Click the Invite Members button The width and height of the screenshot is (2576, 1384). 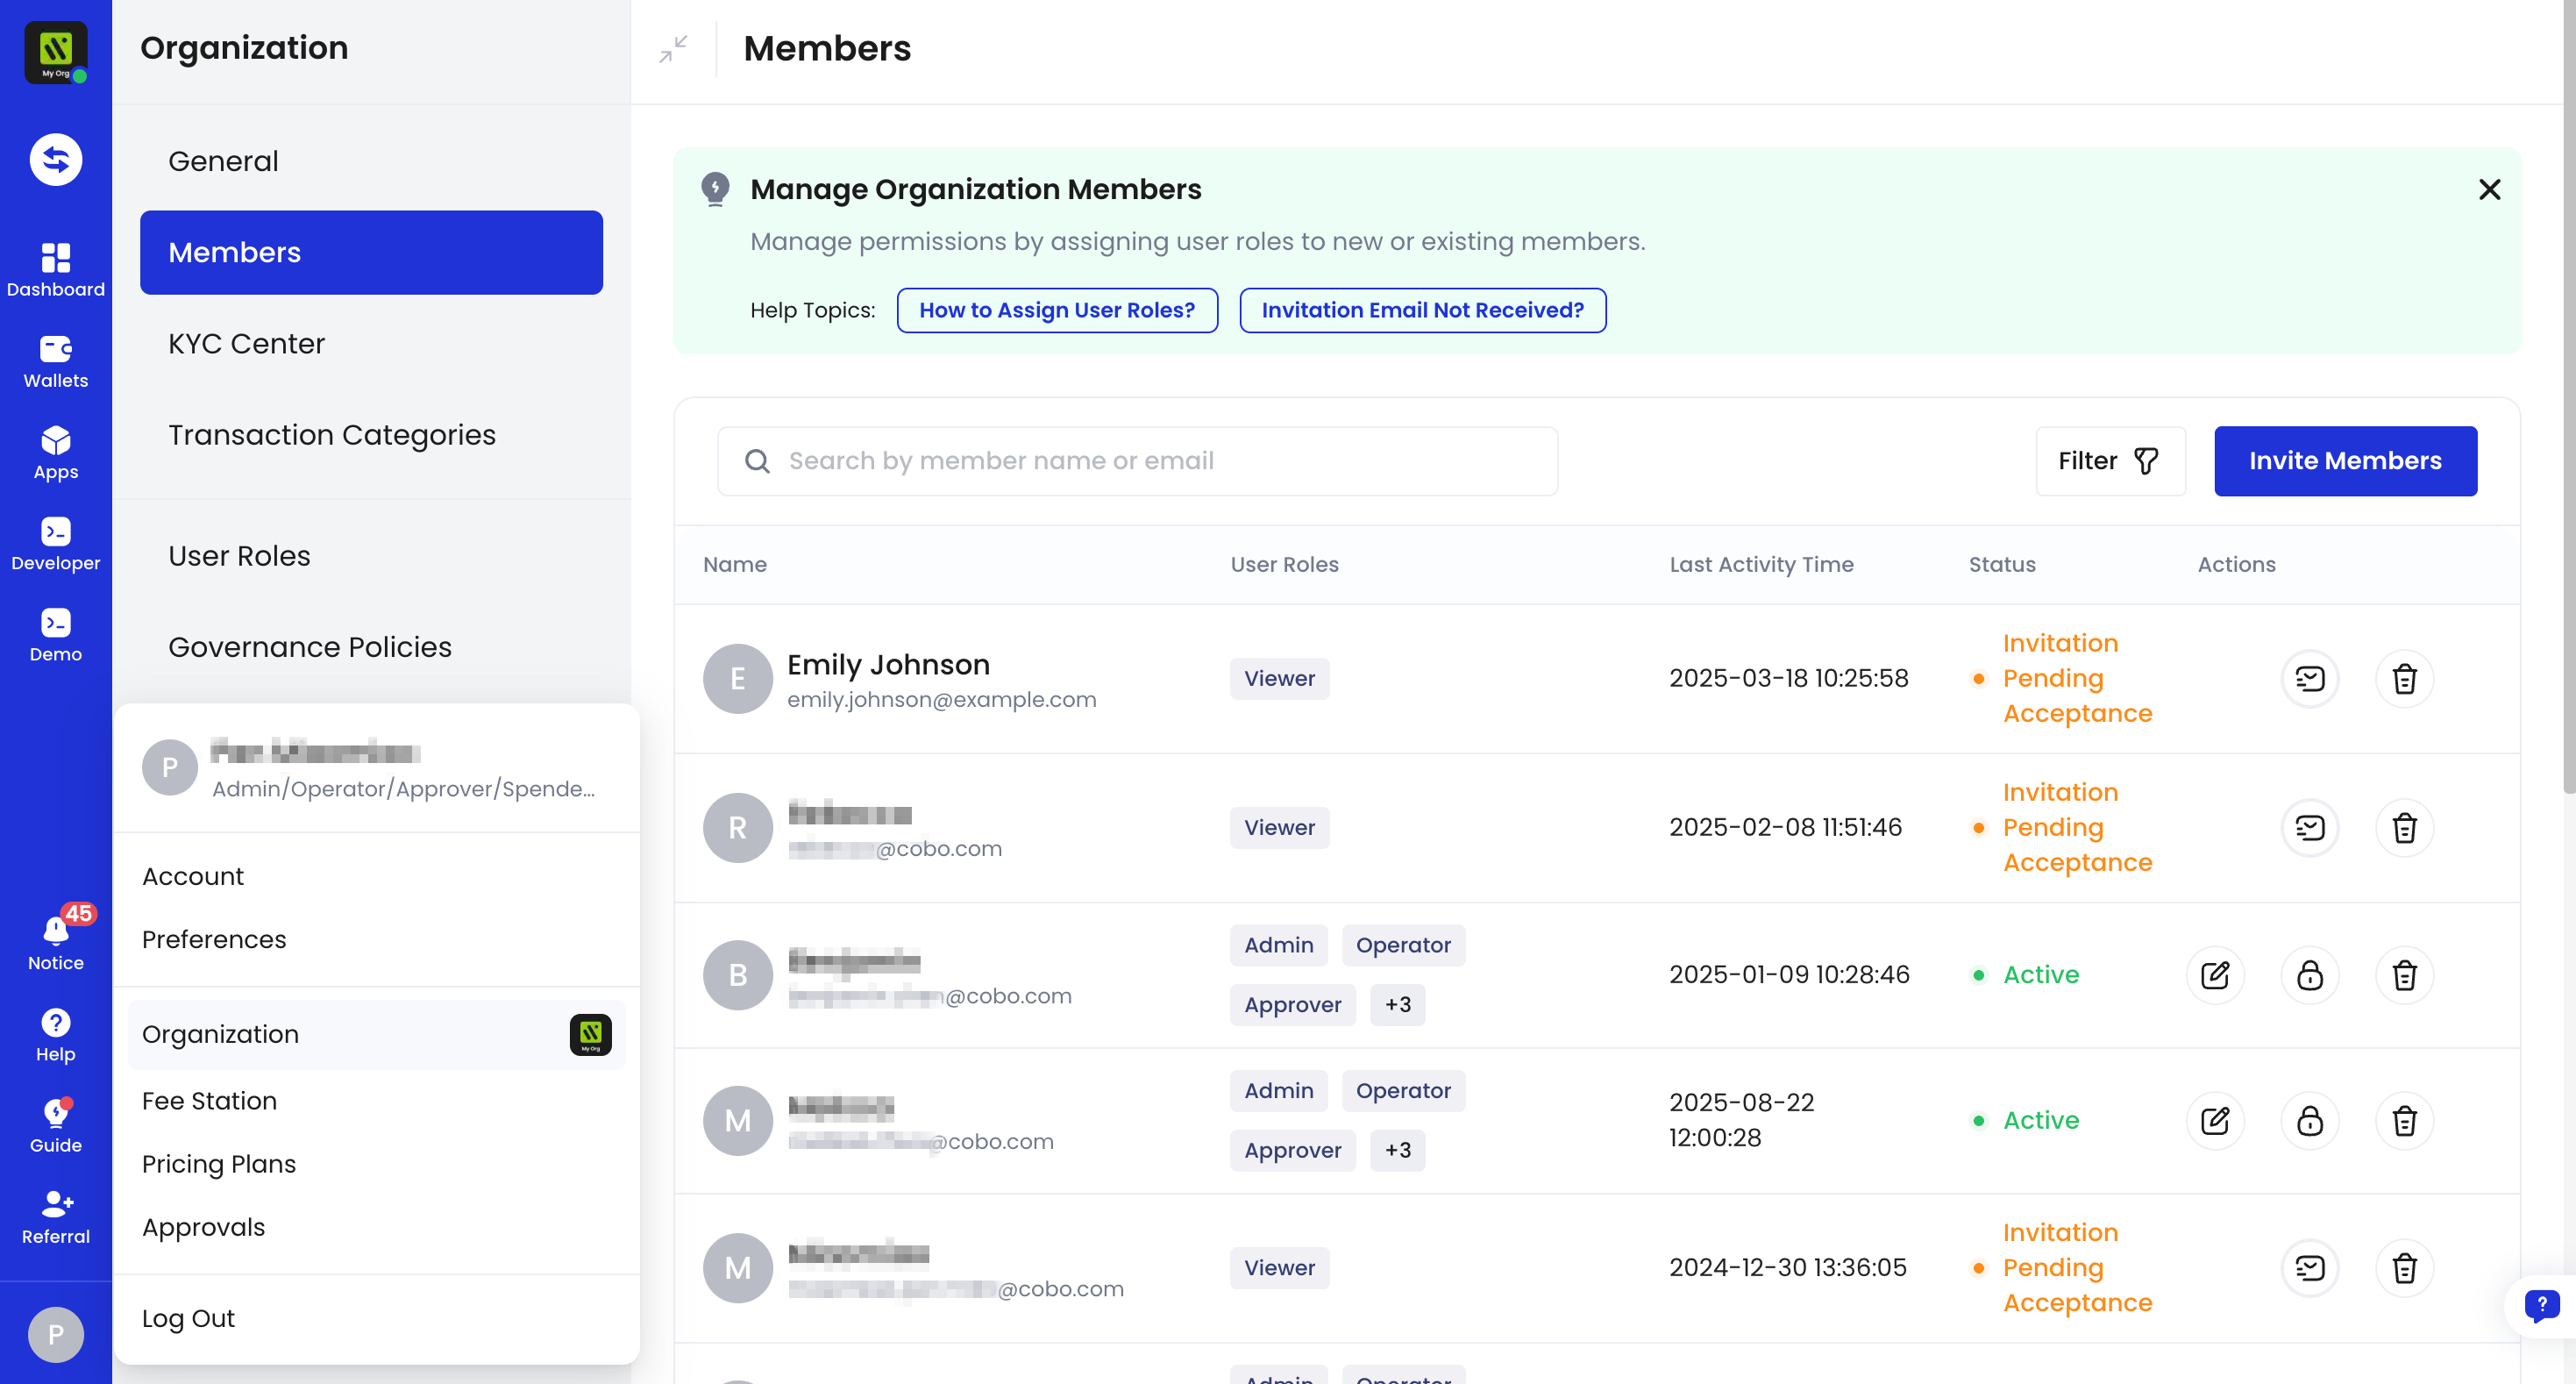coord(2346,461)
